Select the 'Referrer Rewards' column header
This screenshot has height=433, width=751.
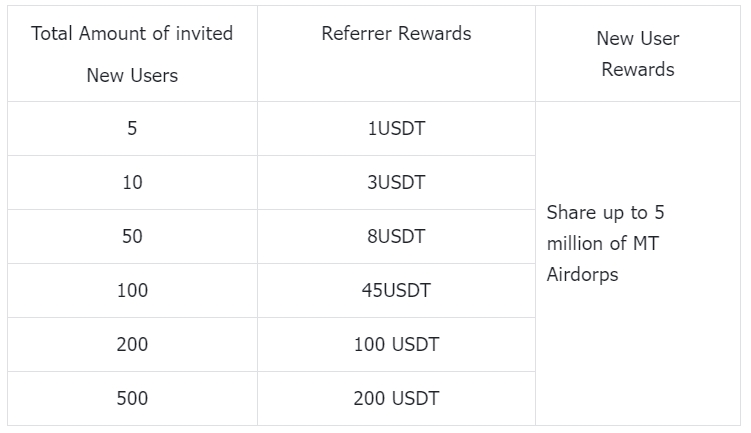(x=396, y=34)
